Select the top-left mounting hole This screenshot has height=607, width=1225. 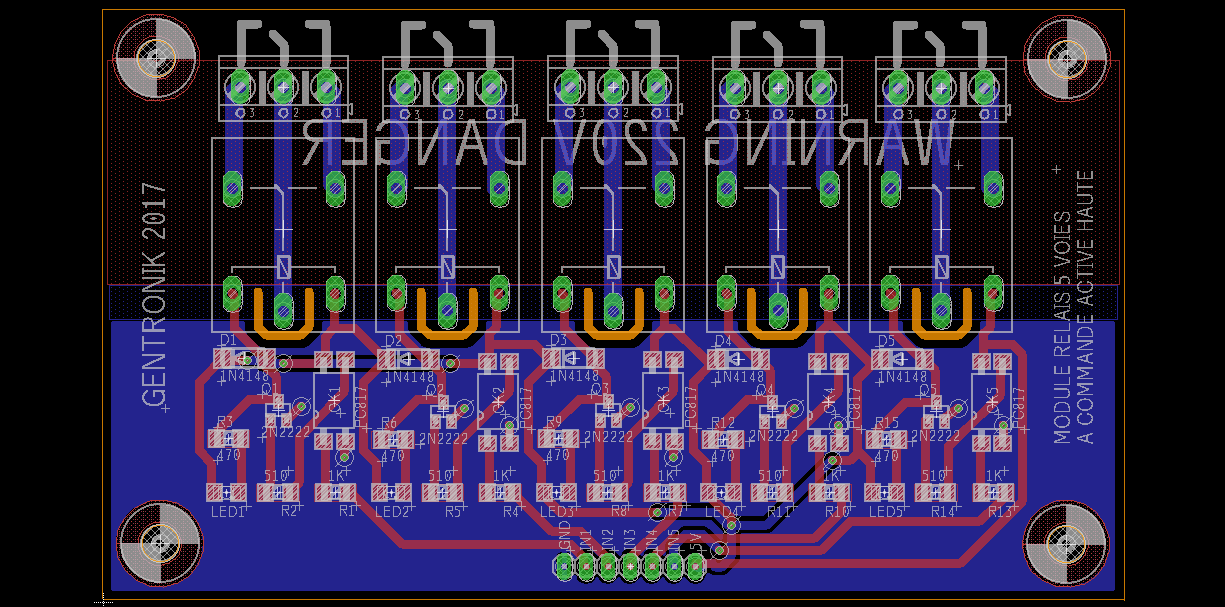pyautogui.click(x=155, y=53)
